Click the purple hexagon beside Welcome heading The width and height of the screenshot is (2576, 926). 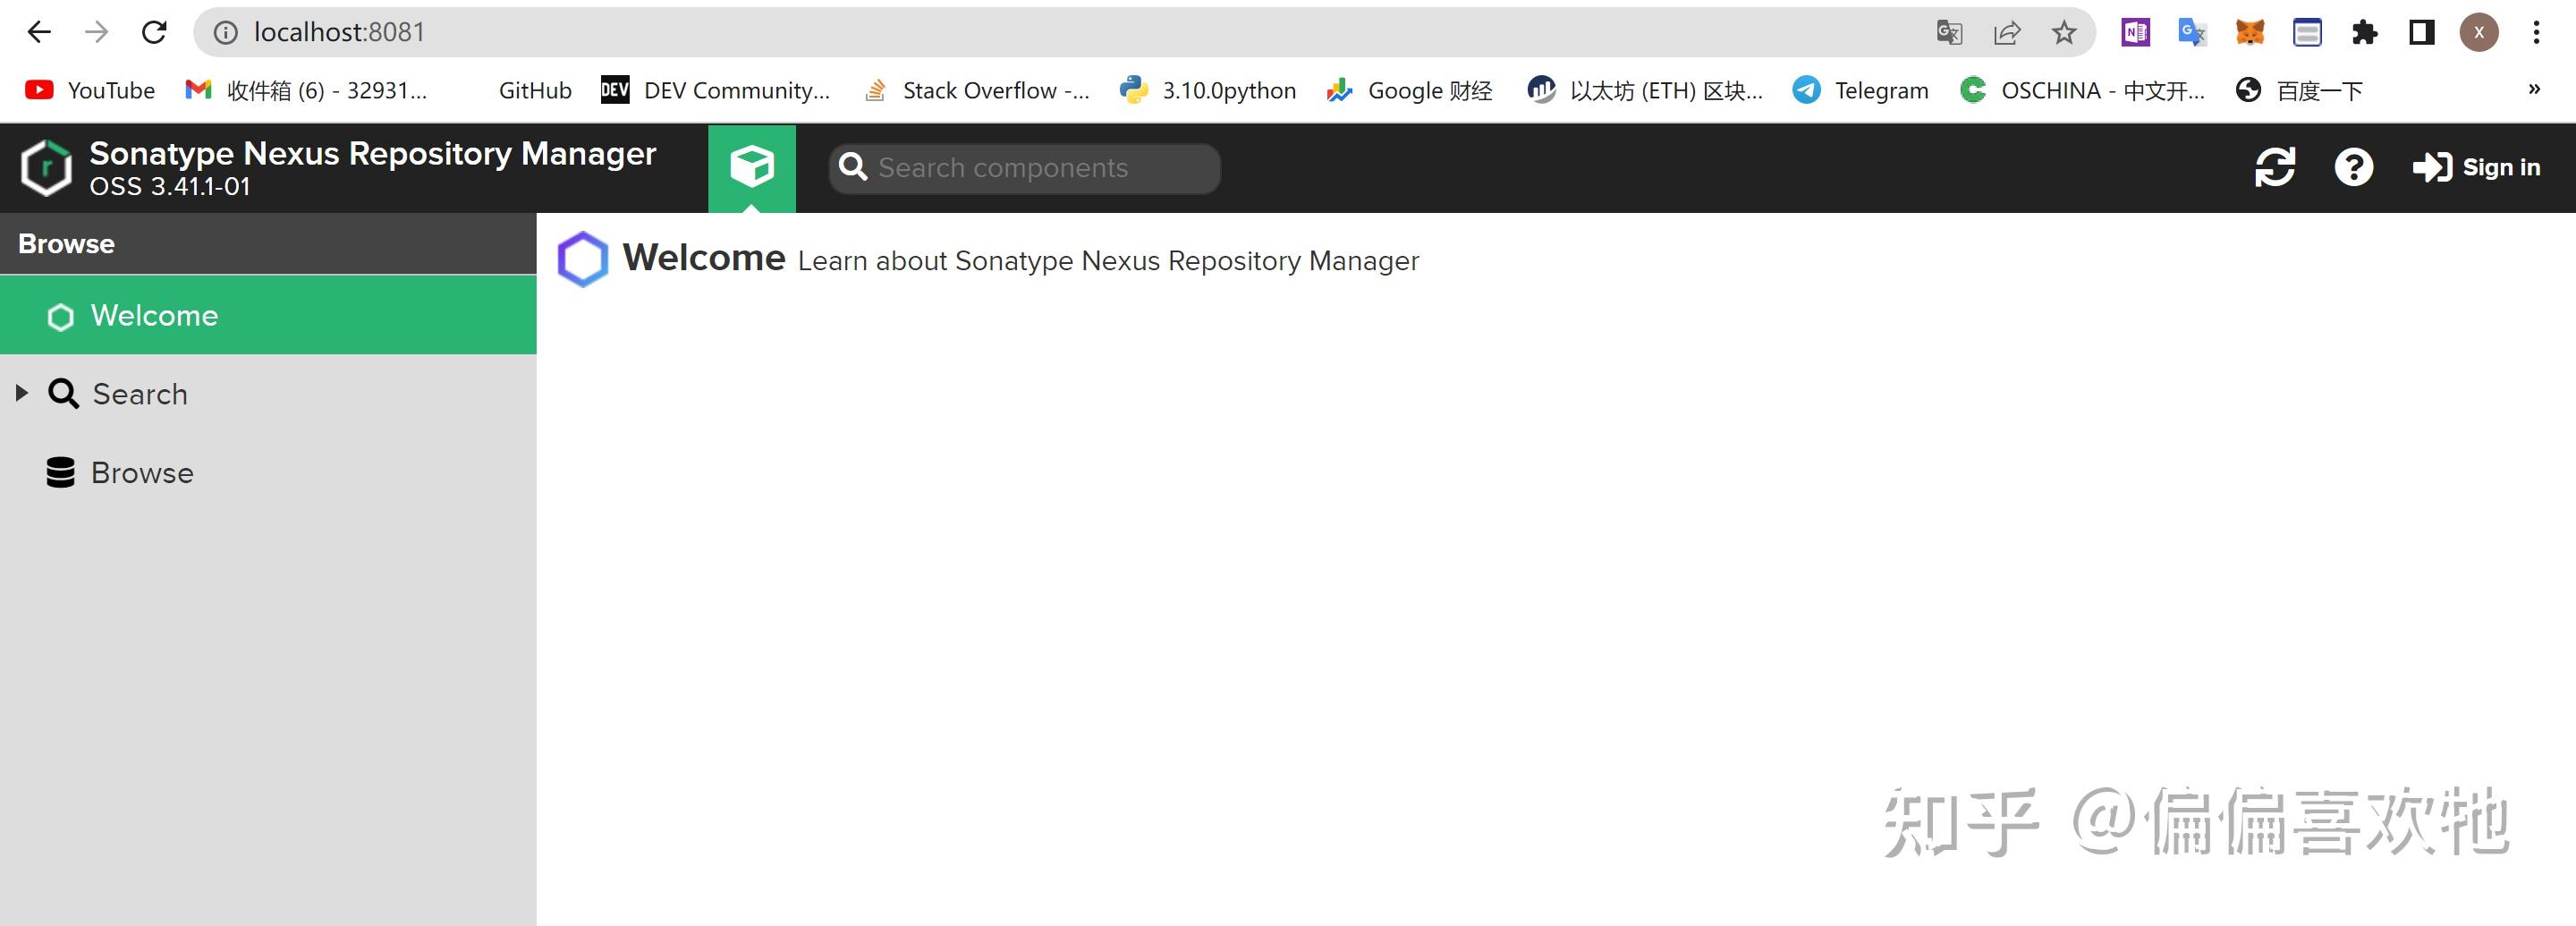coord(583,259)
